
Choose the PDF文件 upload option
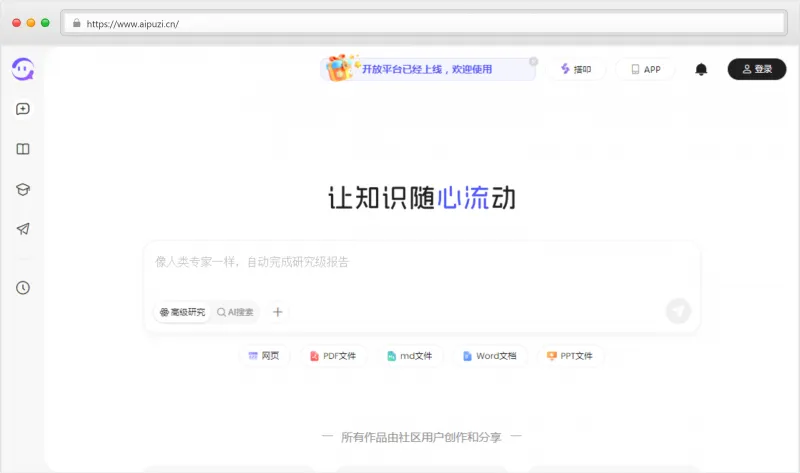click(333, 356)
